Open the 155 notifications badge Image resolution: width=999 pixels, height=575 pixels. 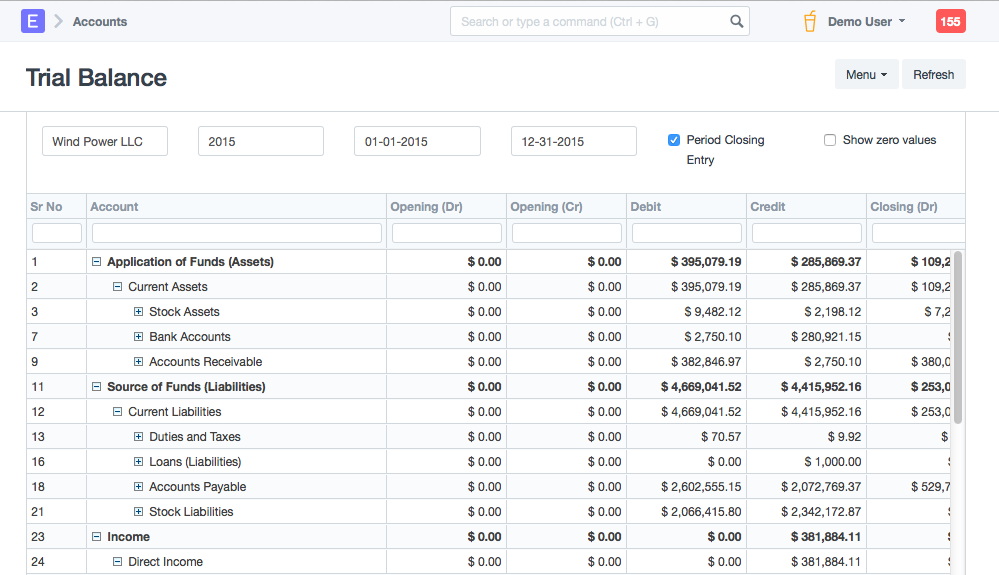pos(950,21)
